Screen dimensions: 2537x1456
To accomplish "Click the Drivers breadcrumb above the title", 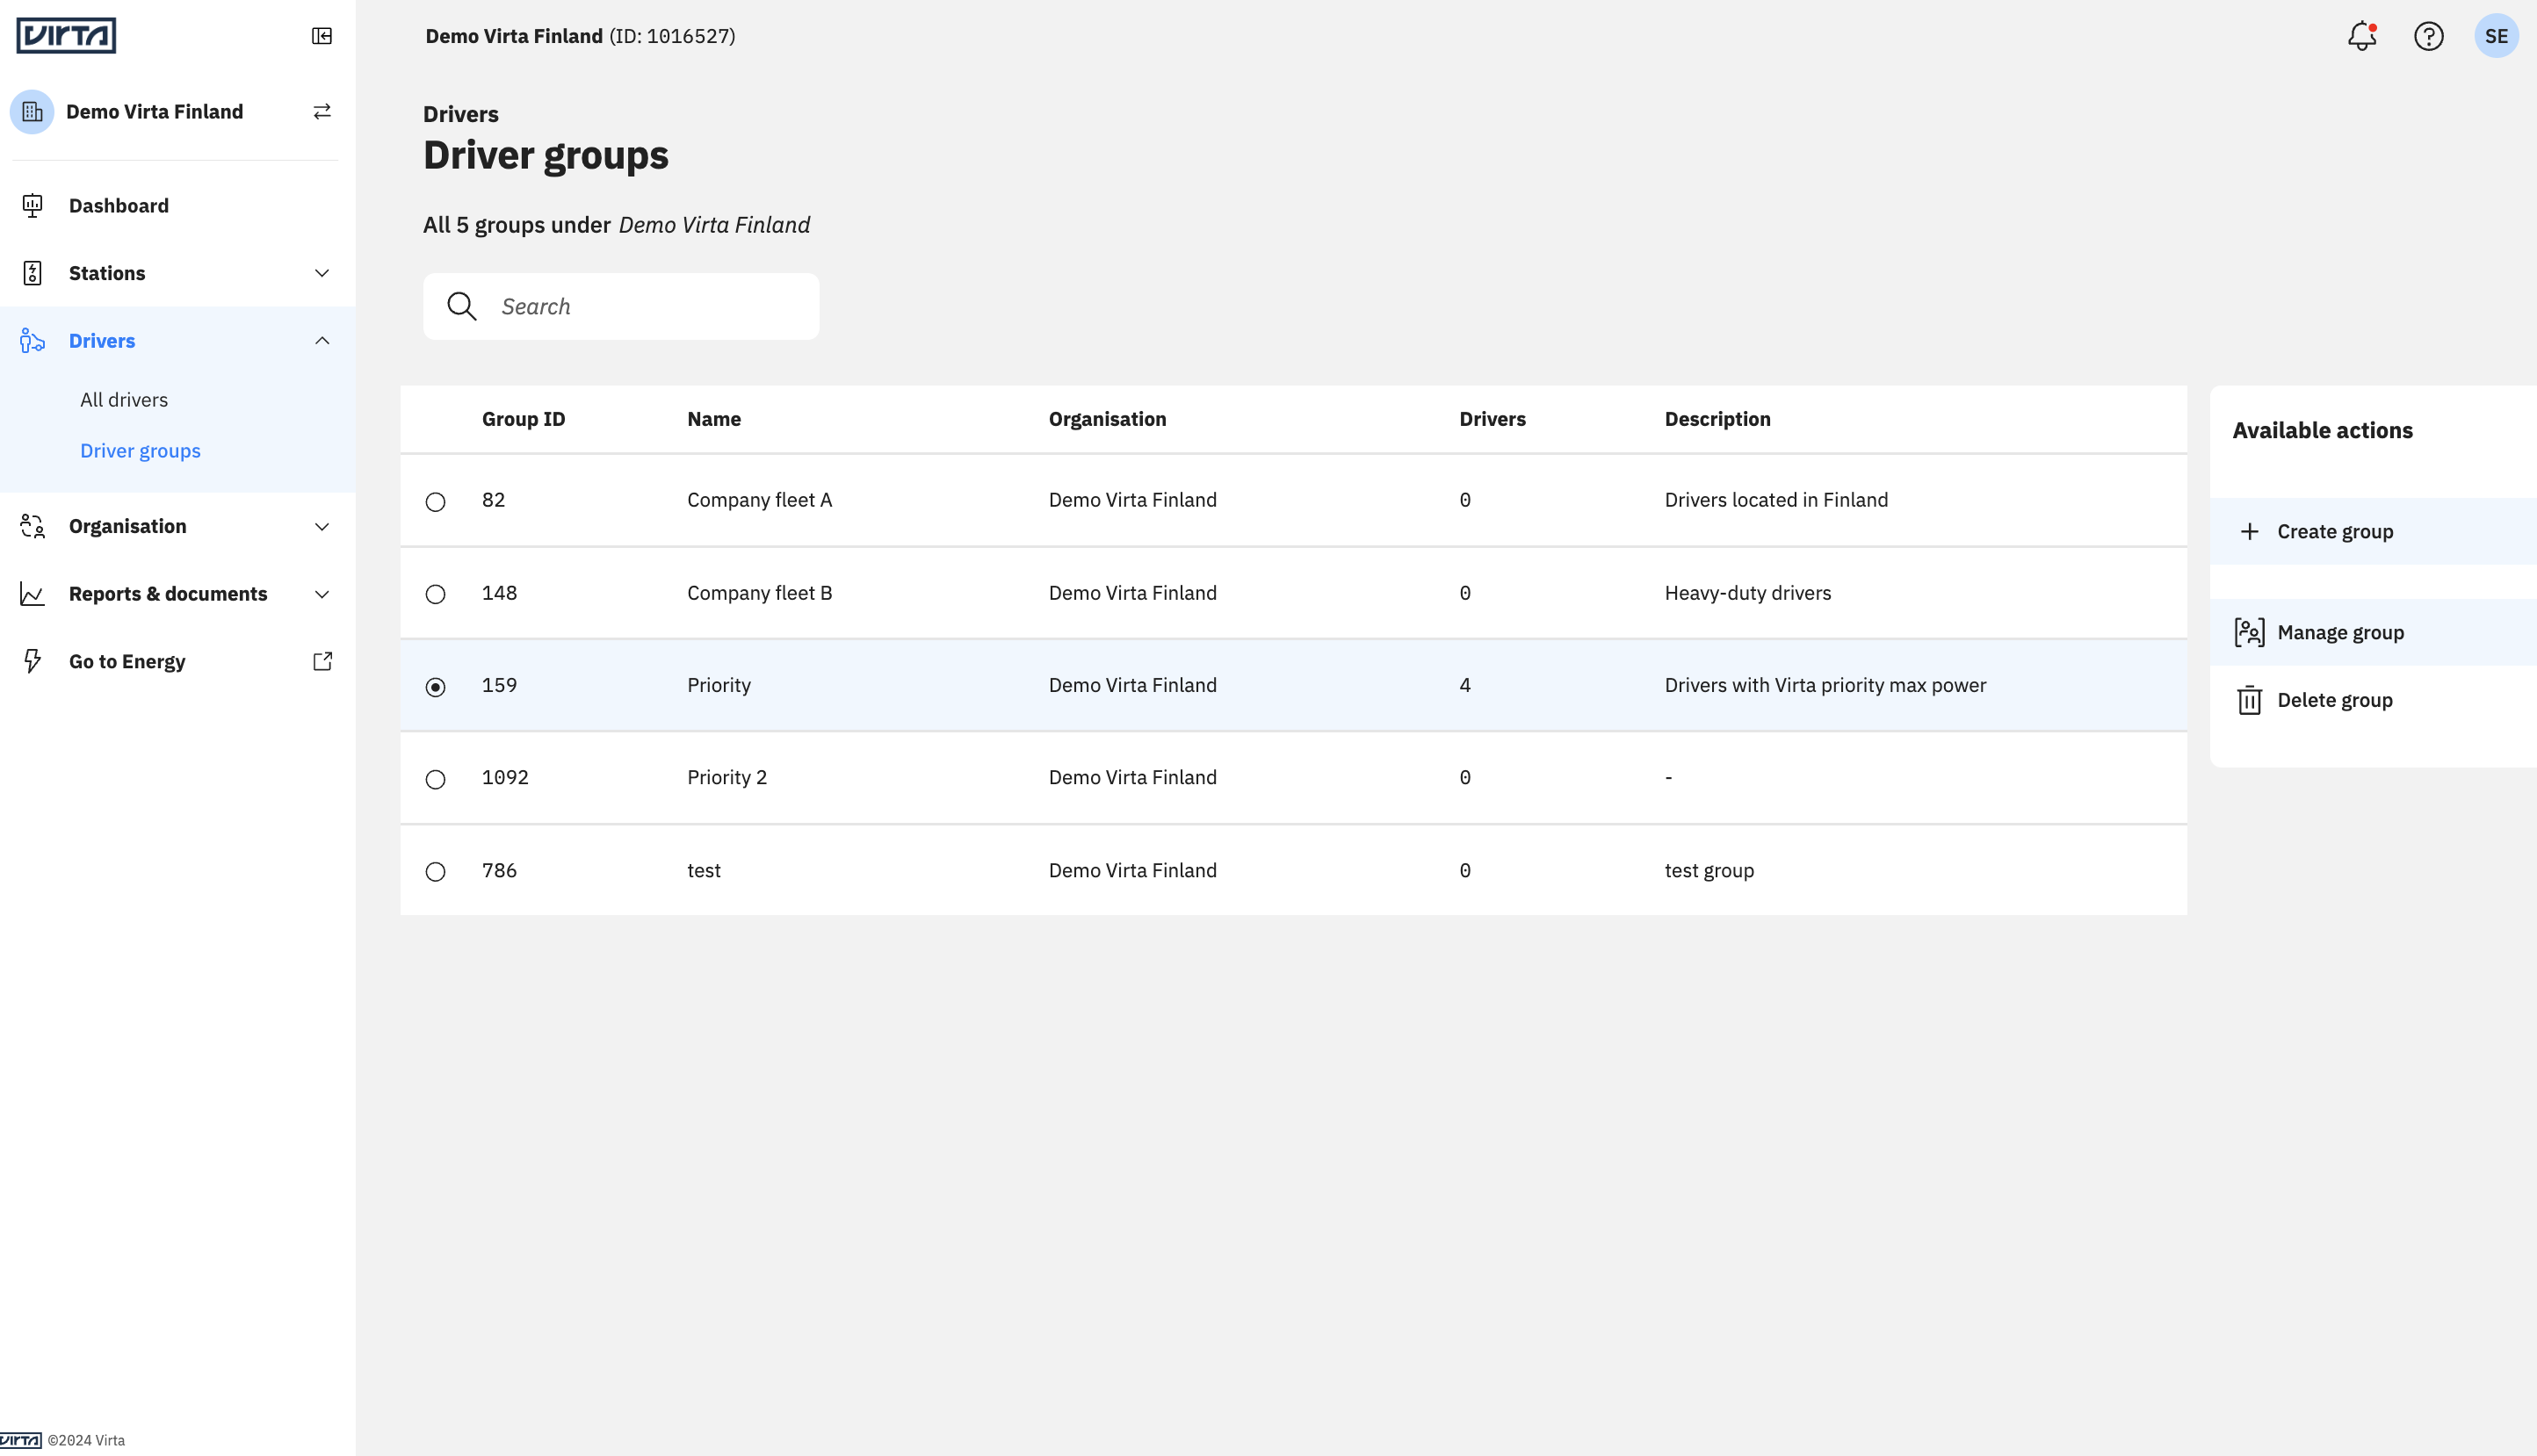I will tap(460, 114).
